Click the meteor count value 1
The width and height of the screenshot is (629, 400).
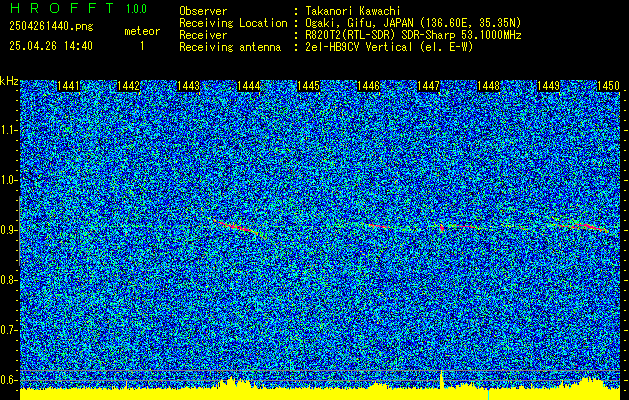[x=142, y=46]
